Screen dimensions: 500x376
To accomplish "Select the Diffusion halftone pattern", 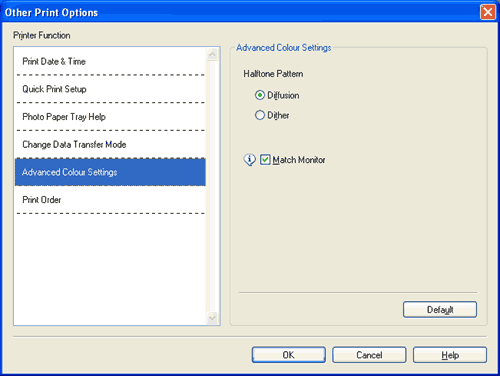I will click(260, 95).
